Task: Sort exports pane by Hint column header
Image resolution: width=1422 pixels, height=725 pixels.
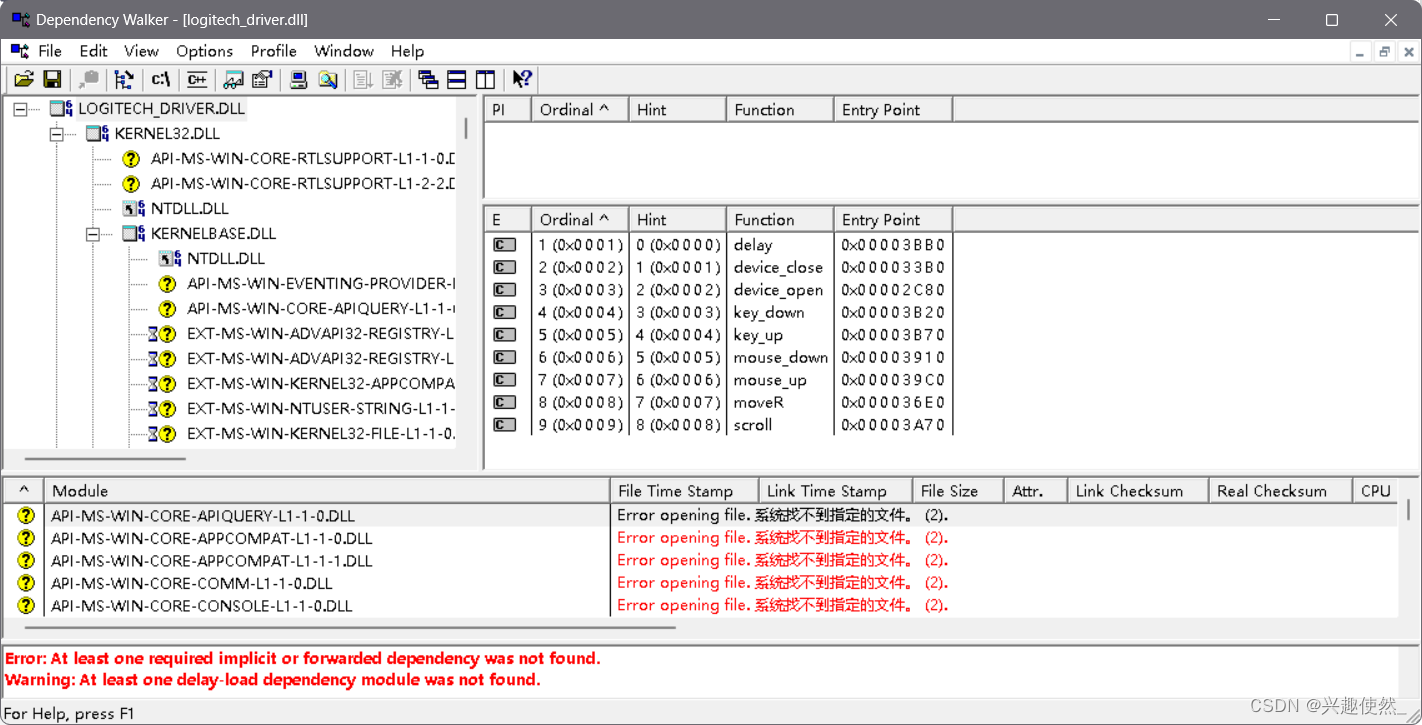Action: pyautogui.click(x=677, y=220)
